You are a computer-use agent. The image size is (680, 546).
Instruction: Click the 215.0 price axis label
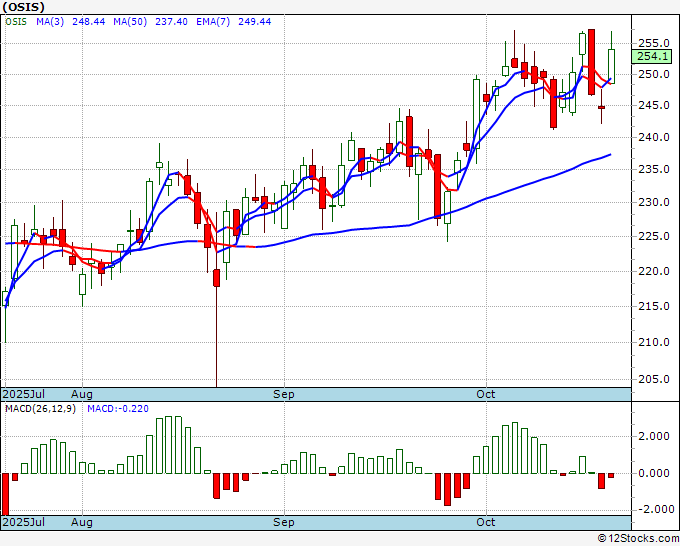pos(654,306)
